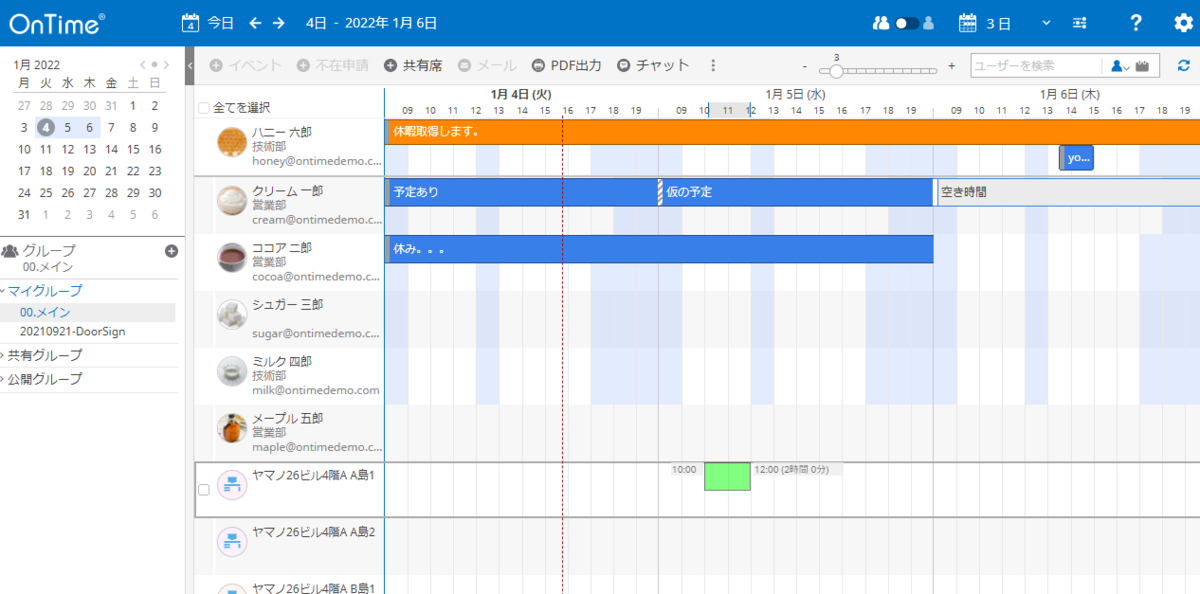This screenshot has height=594, width=1200.
Task: Select the 20210921-DoorSign group
Action: coord(72,331)
